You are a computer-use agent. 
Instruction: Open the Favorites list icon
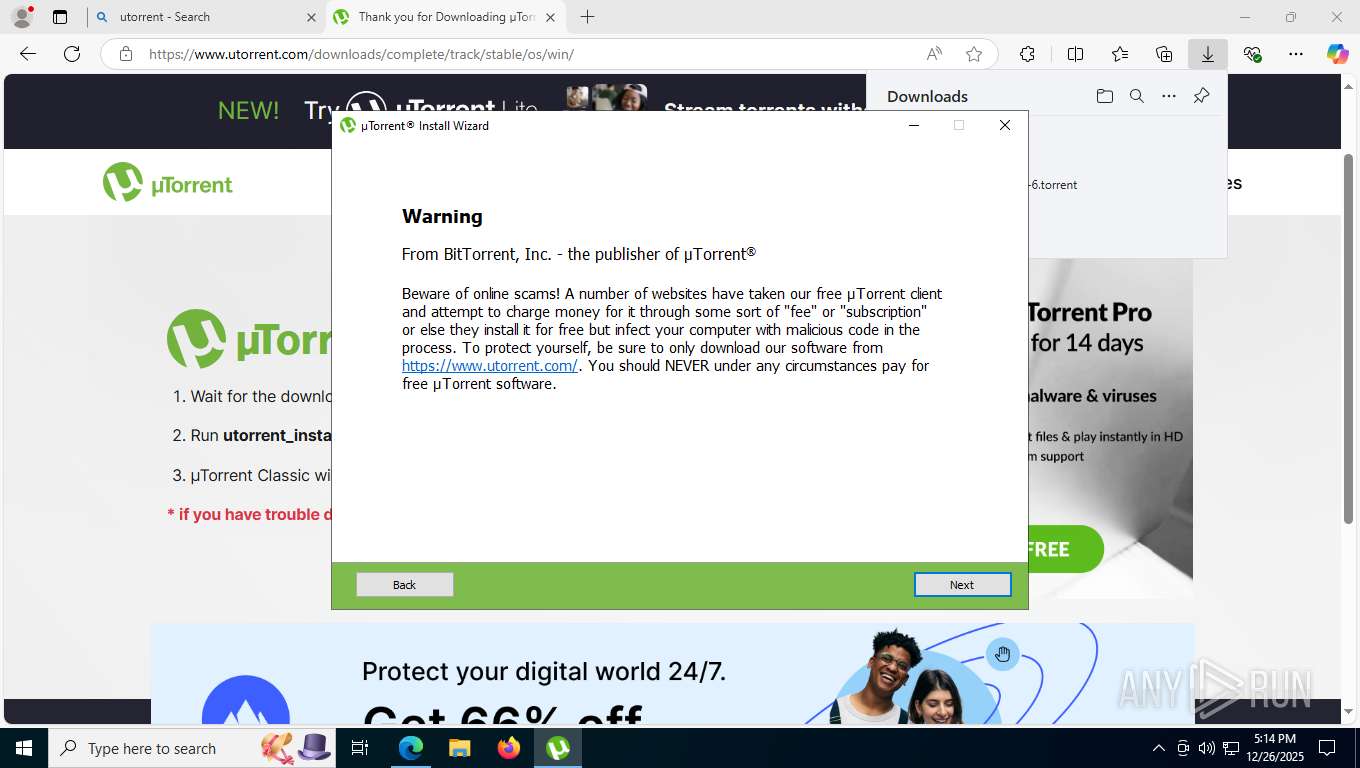tap(1120, 54)
